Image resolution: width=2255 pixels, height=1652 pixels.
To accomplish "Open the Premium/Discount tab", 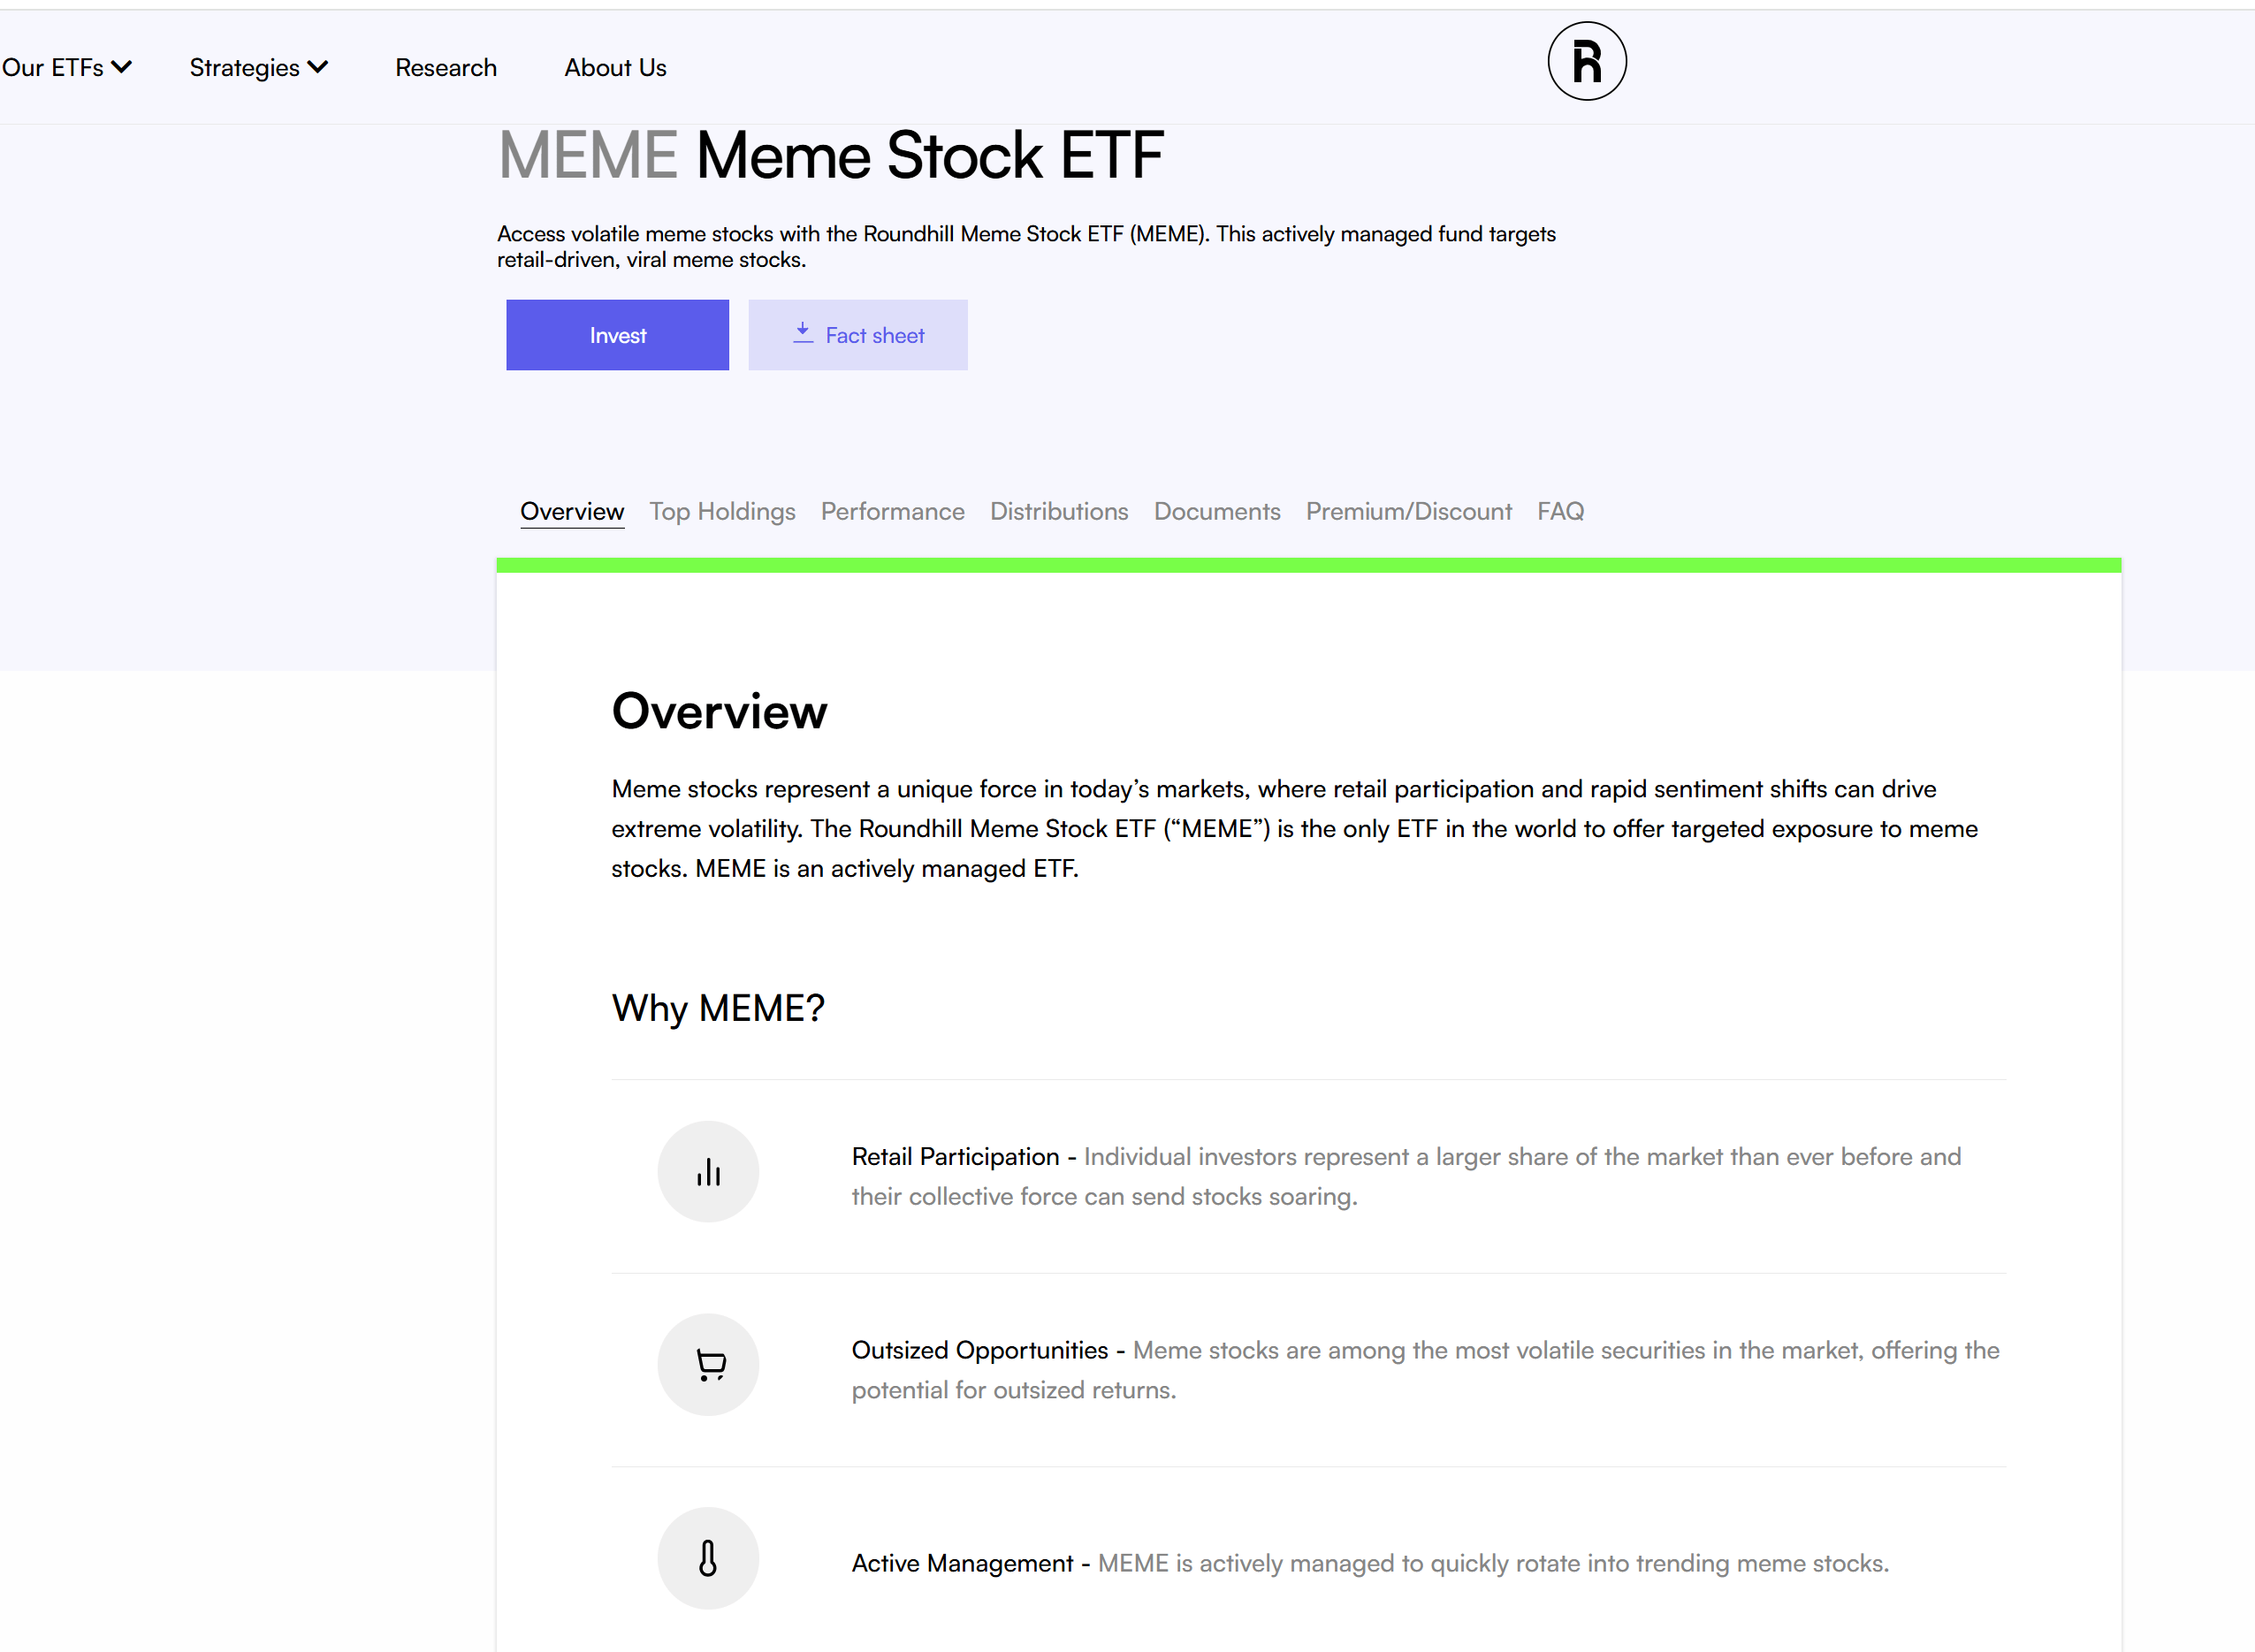I will coord(1408,512).
